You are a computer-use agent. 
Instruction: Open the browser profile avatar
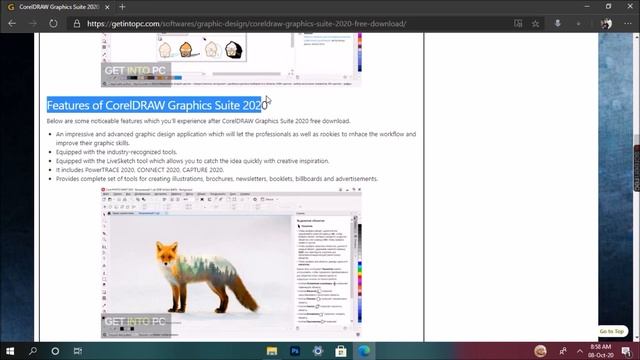[x=607, y=24]
